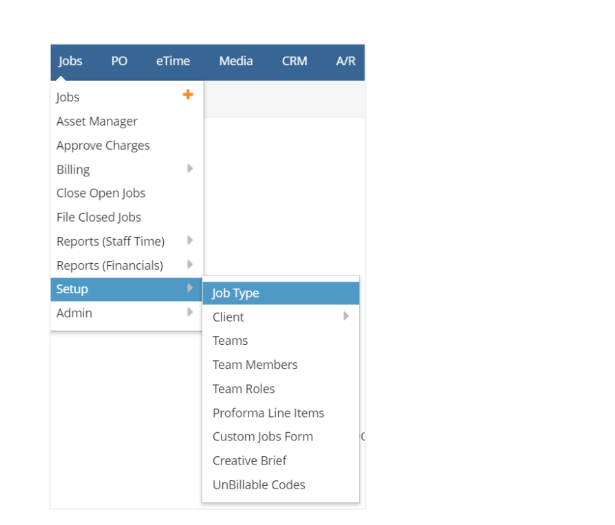Select Job Type in Setup submenu

click(x=281, y=293)
